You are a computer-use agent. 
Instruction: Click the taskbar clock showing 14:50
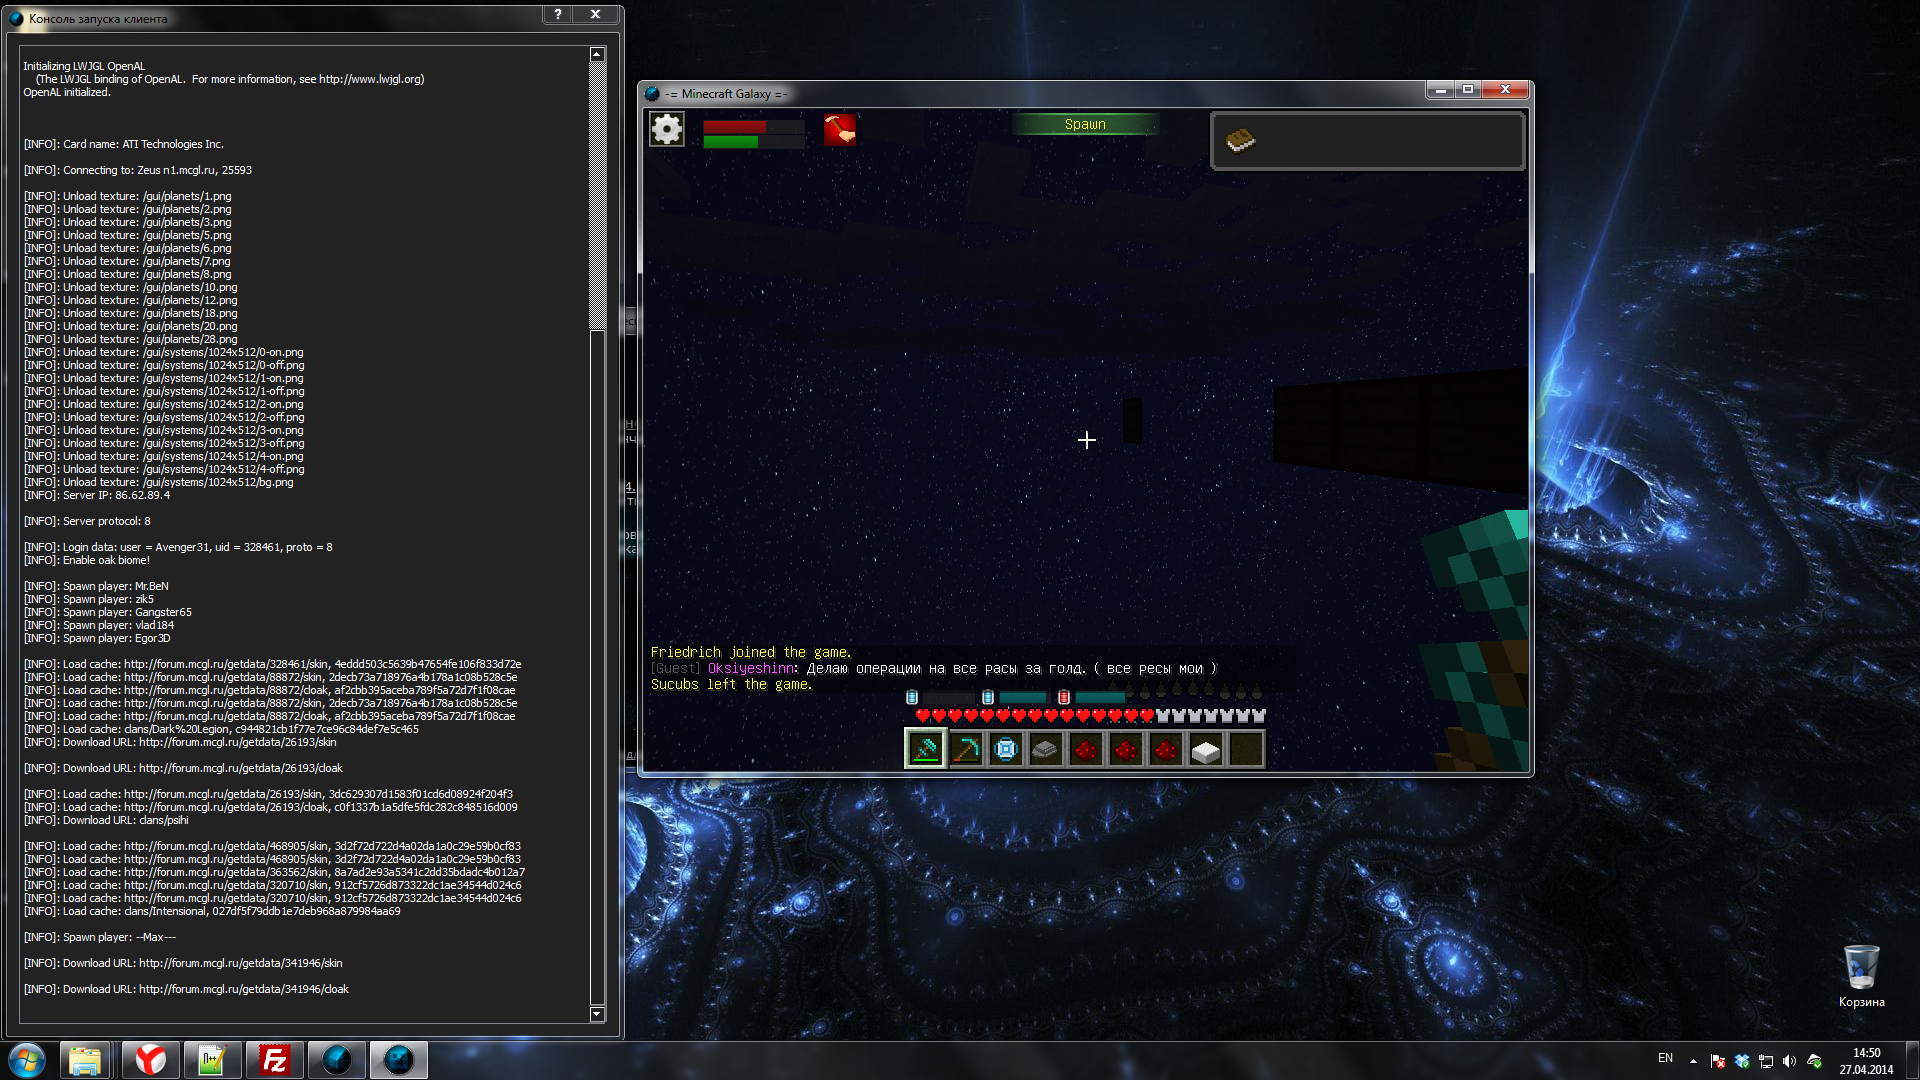[x=1866, y=1061]
